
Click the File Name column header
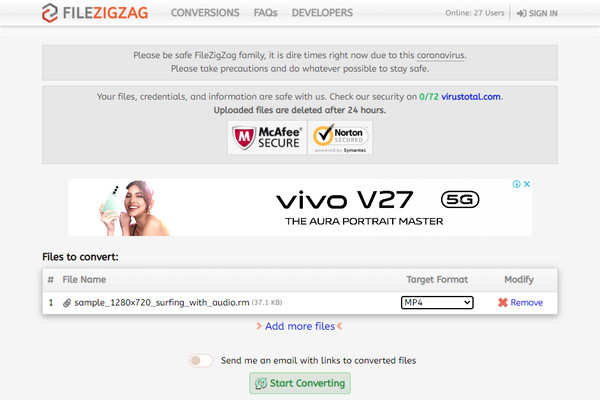(84, 279)
